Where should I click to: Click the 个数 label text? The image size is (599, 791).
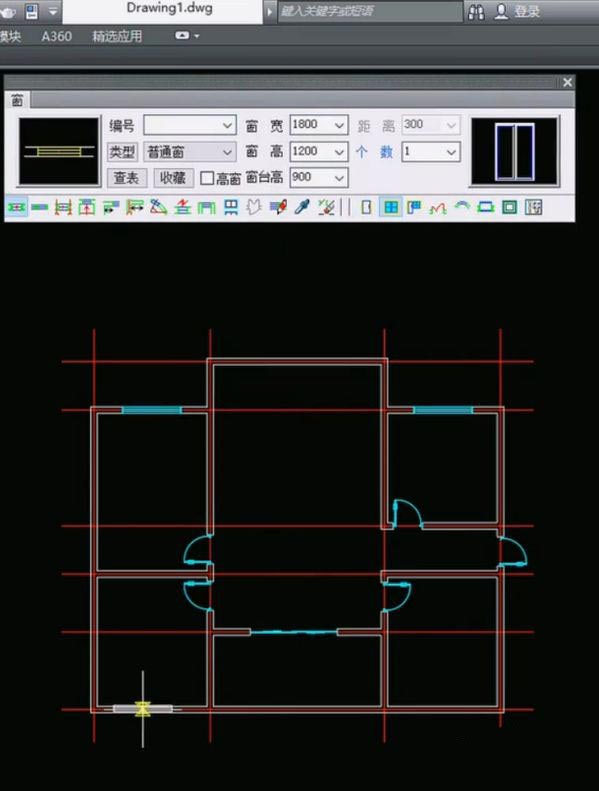tap(374, 151)
